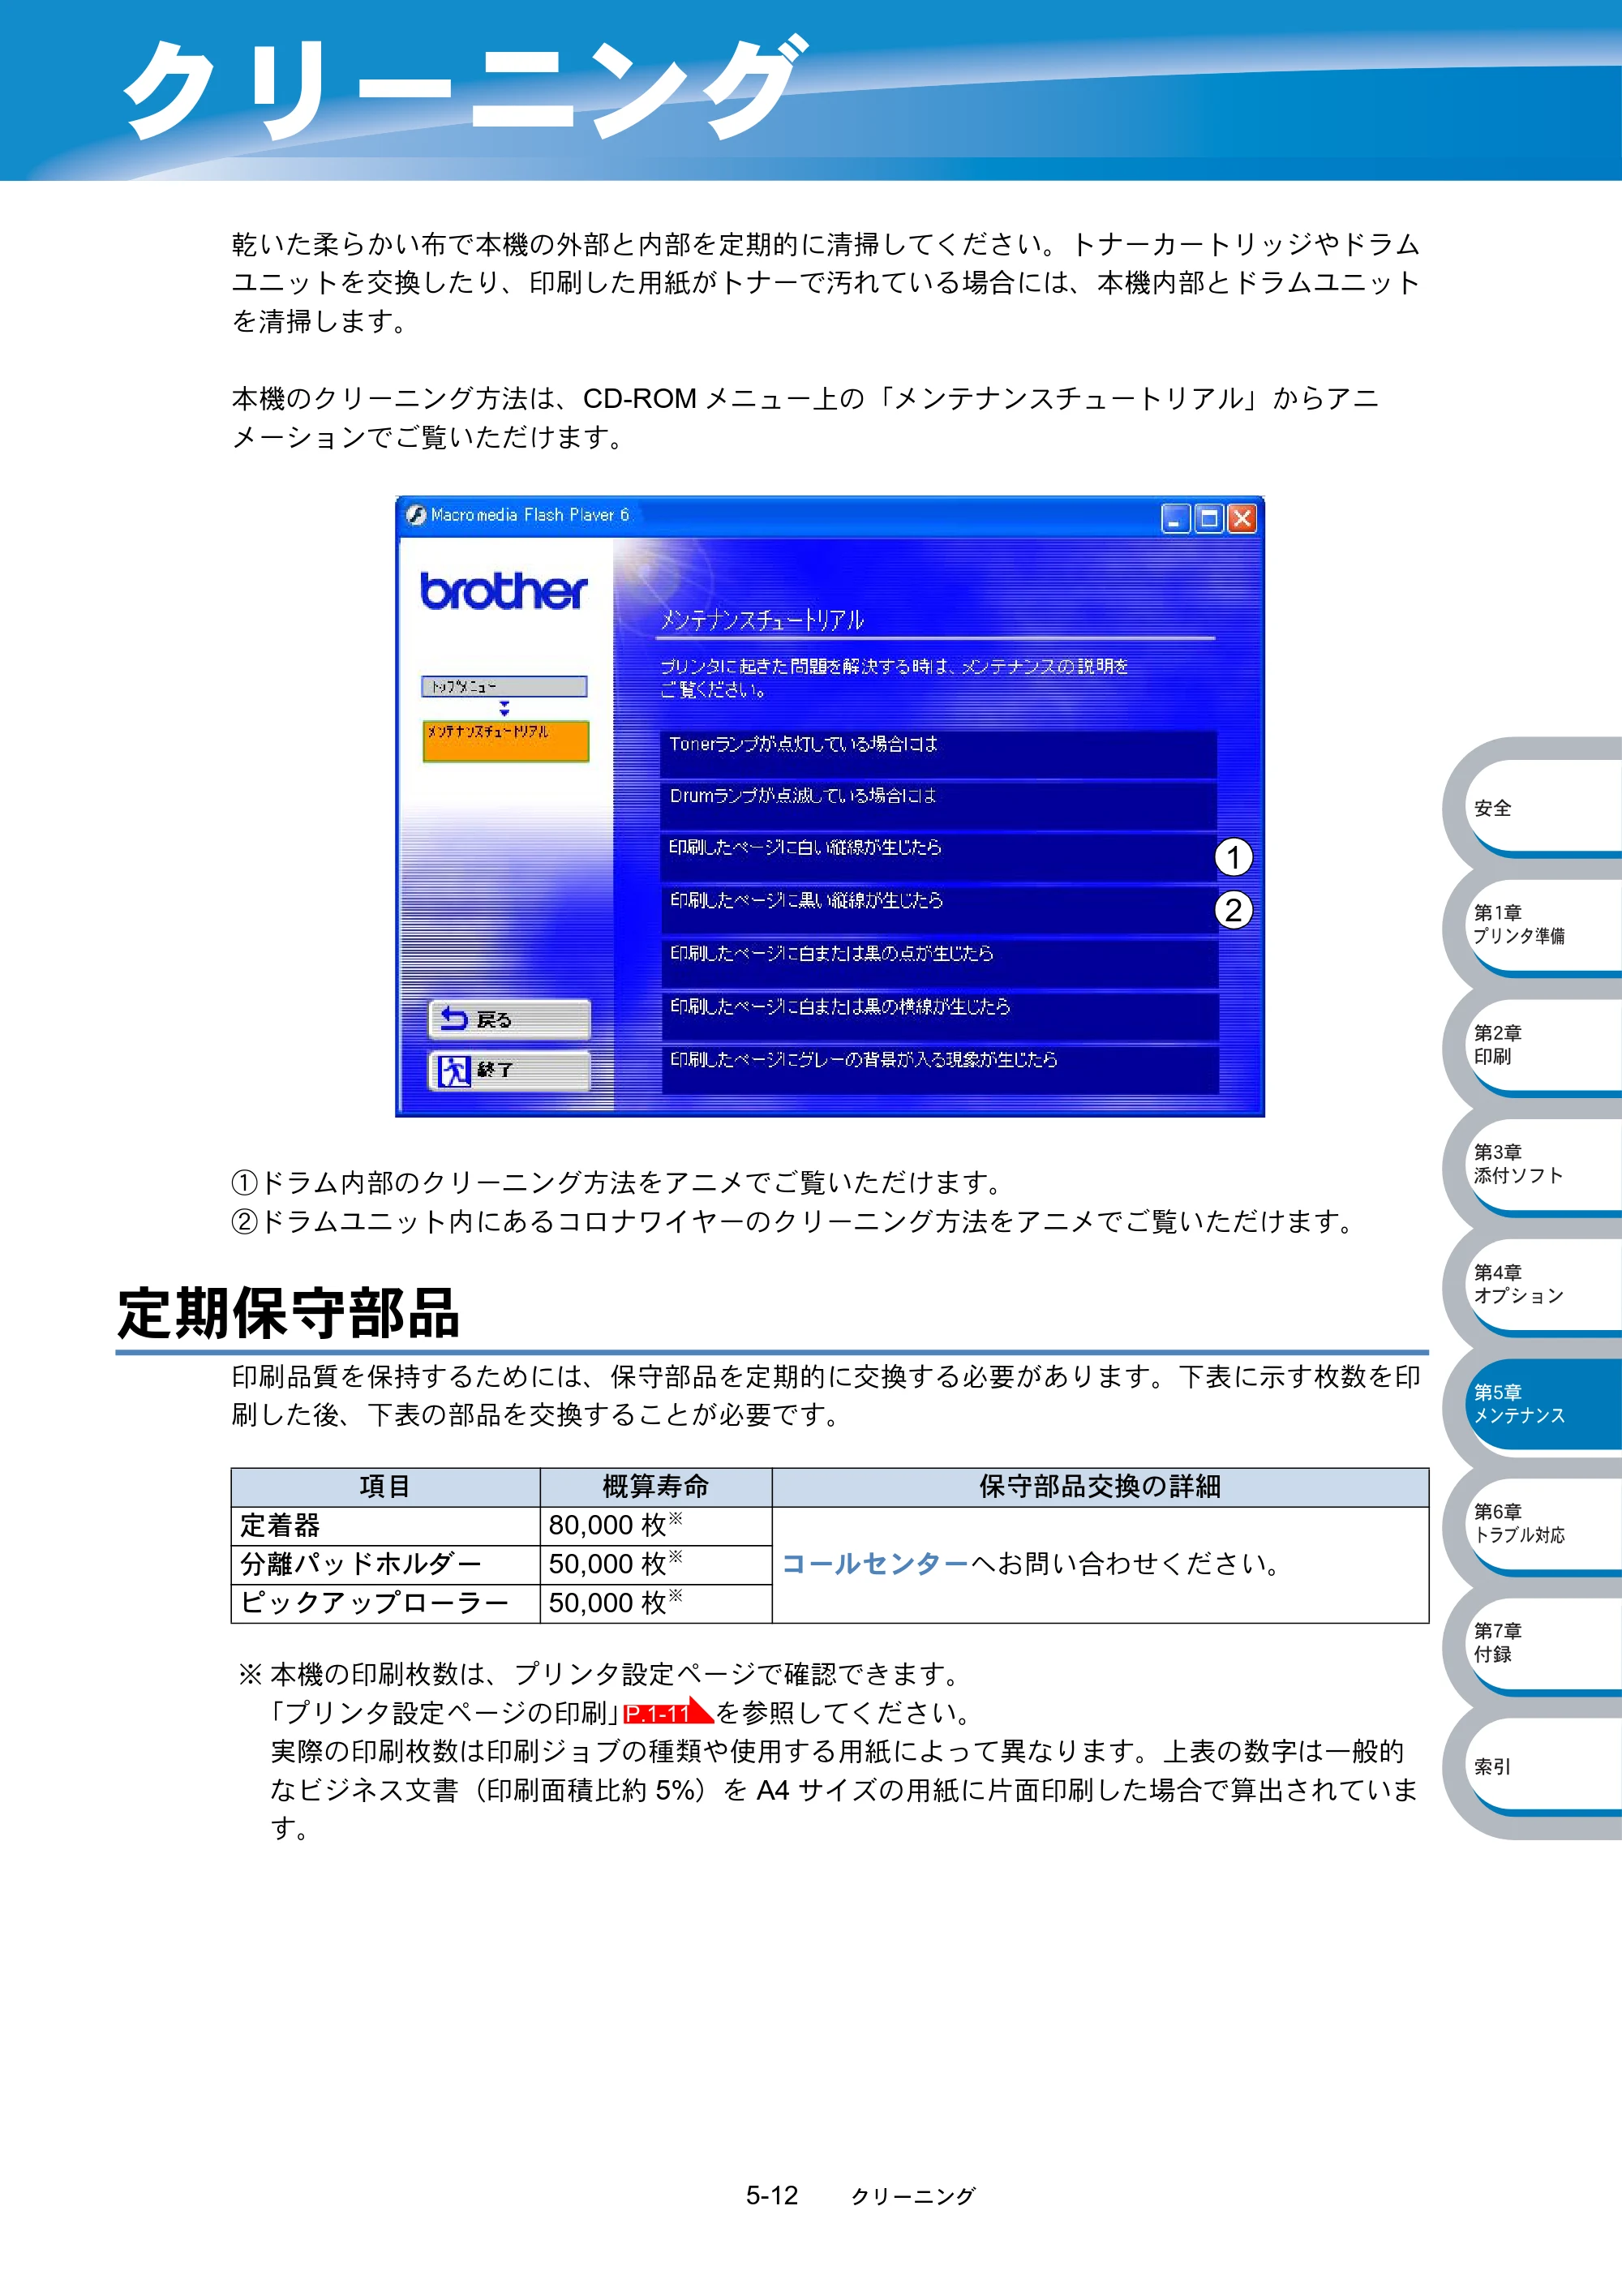
Task: Click the ピックアップローラー table cell
Action: pos(386,1603)
